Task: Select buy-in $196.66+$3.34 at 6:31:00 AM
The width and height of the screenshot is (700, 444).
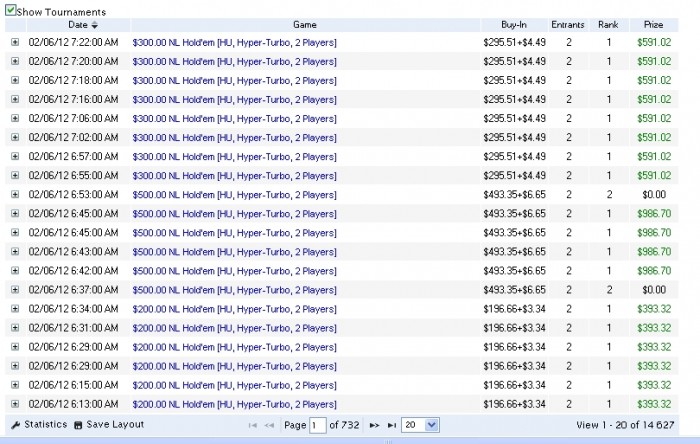Action: (514, 328)
